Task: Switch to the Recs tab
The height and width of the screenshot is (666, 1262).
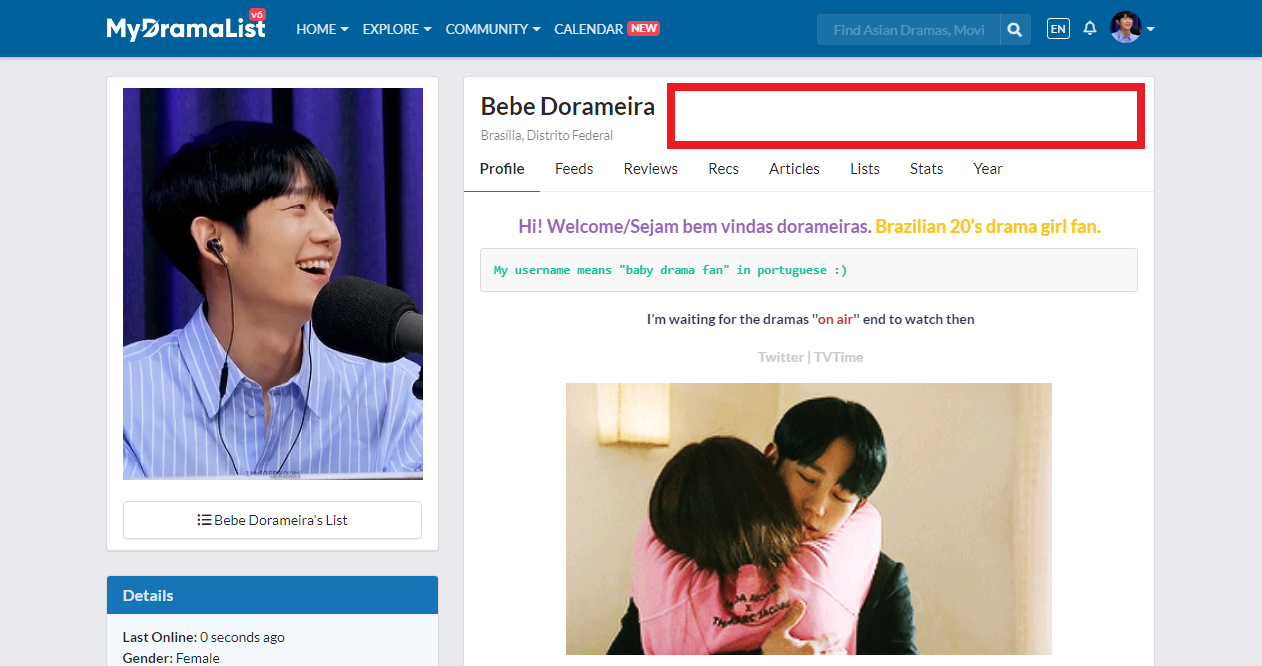Action: click(724, 169)
